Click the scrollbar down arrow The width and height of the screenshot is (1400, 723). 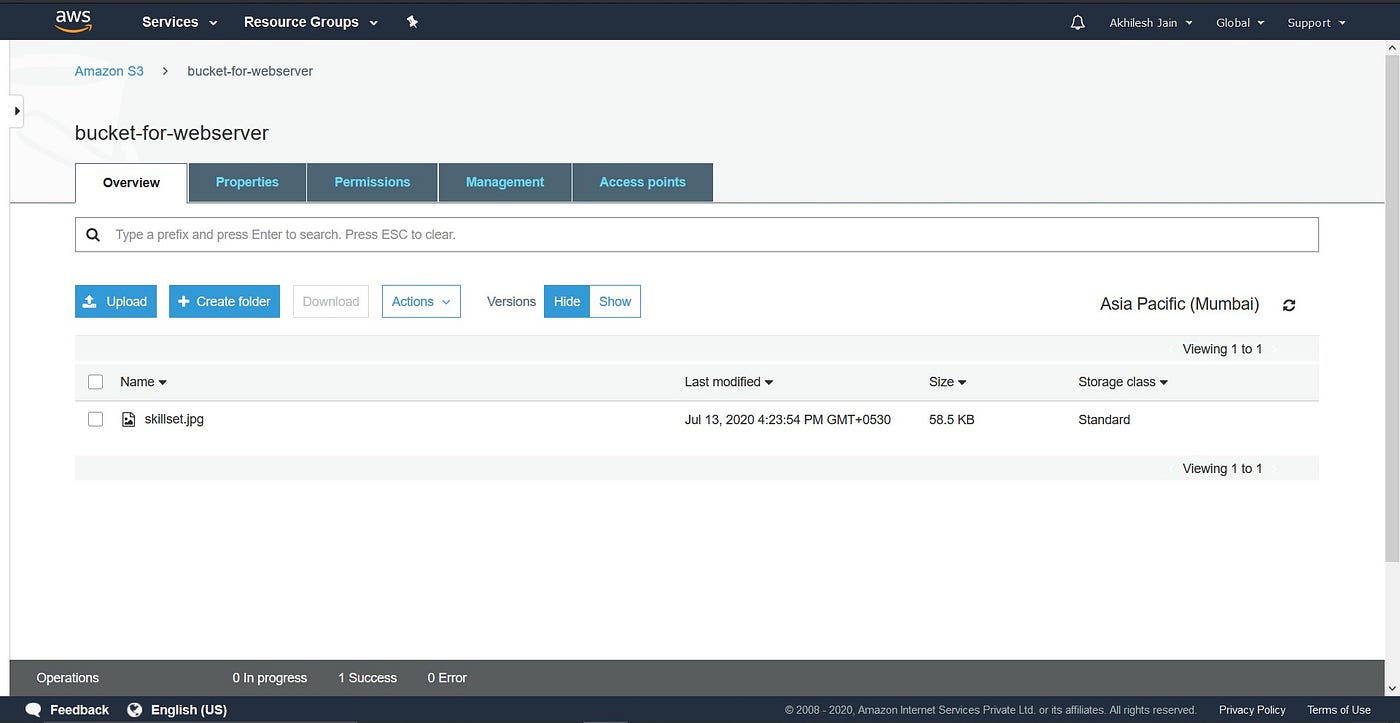click(x=1393, y=688)
